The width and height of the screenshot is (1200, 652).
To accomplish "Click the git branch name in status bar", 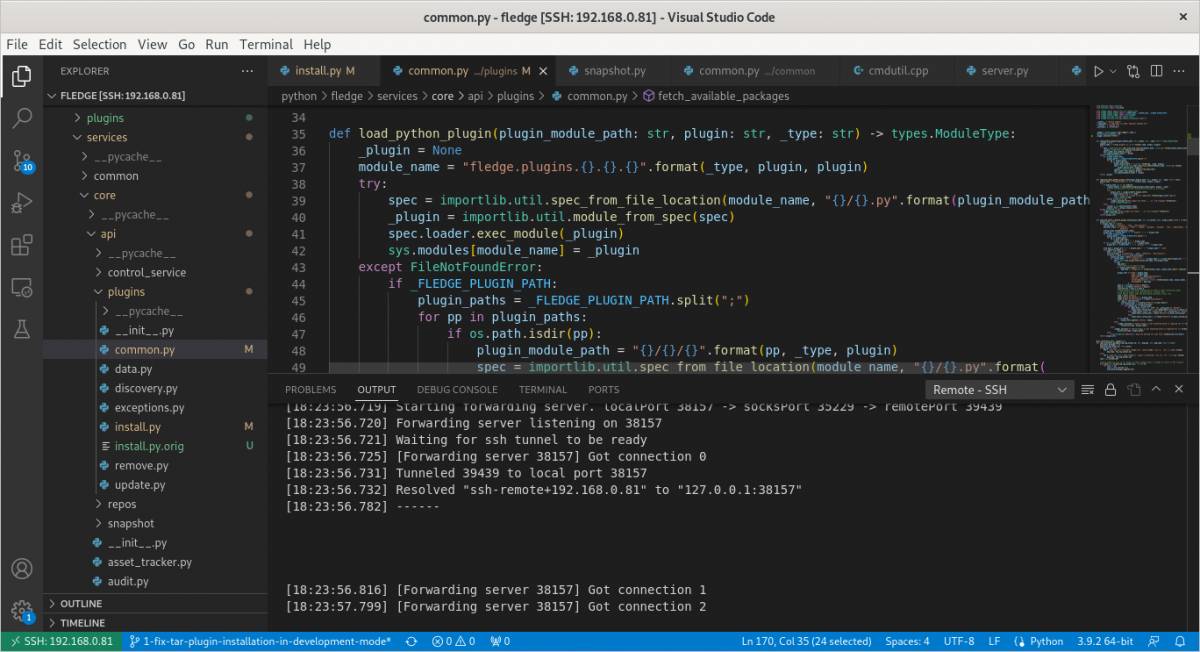I will point(261,641).
